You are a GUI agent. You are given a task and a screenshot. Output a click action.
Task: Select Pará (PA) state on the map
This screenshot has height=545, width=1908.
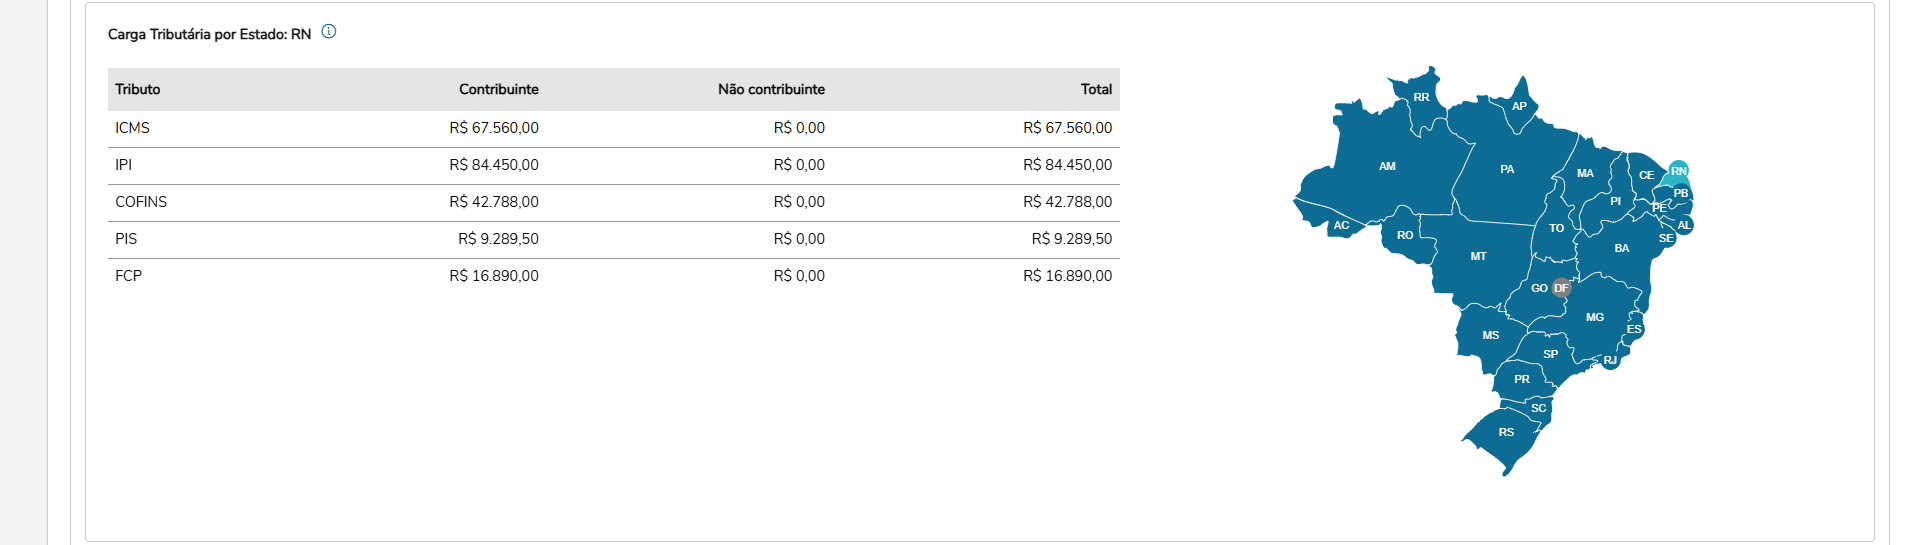point(1507,170)
